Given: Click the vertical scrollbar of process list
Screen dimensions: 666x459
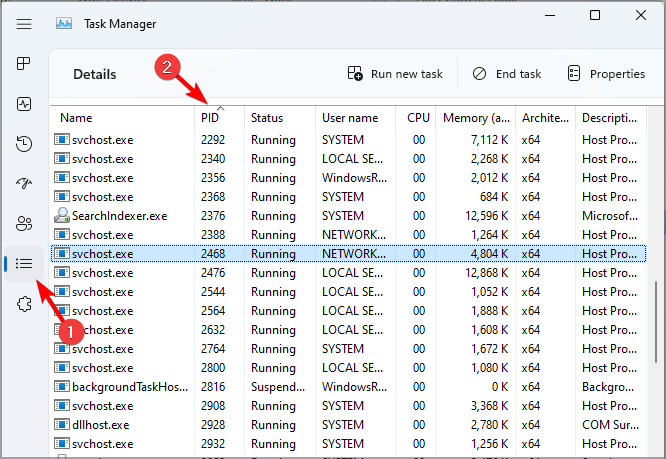Looking at the screenshot, I should pos(655,321).
